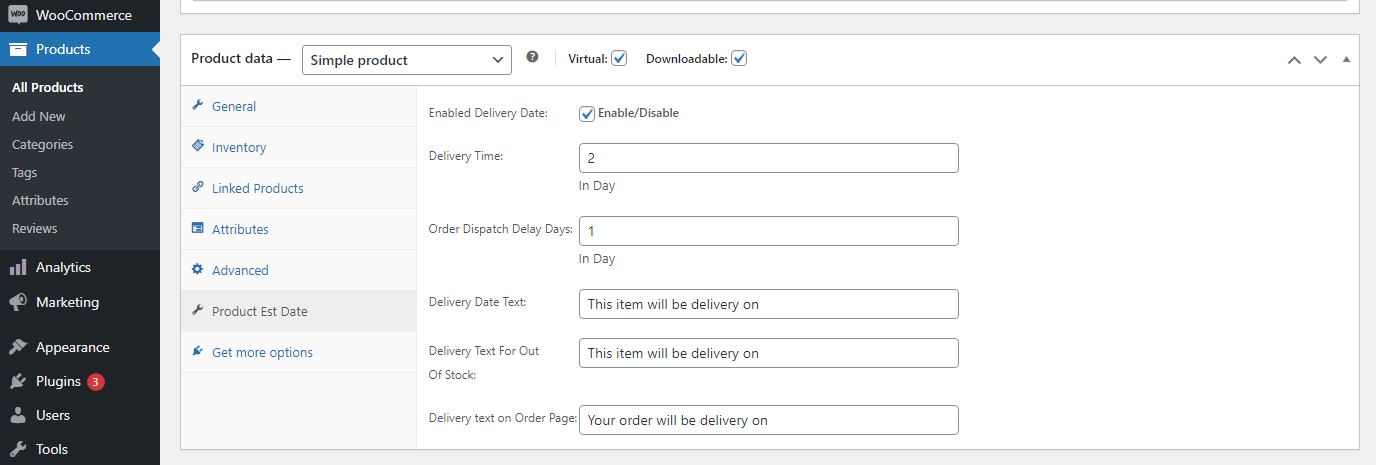The height and width of the screenshot is (465, 1376).
Task: Disable the Enabled Delivery Date checkbox
Action: (587, 113)
